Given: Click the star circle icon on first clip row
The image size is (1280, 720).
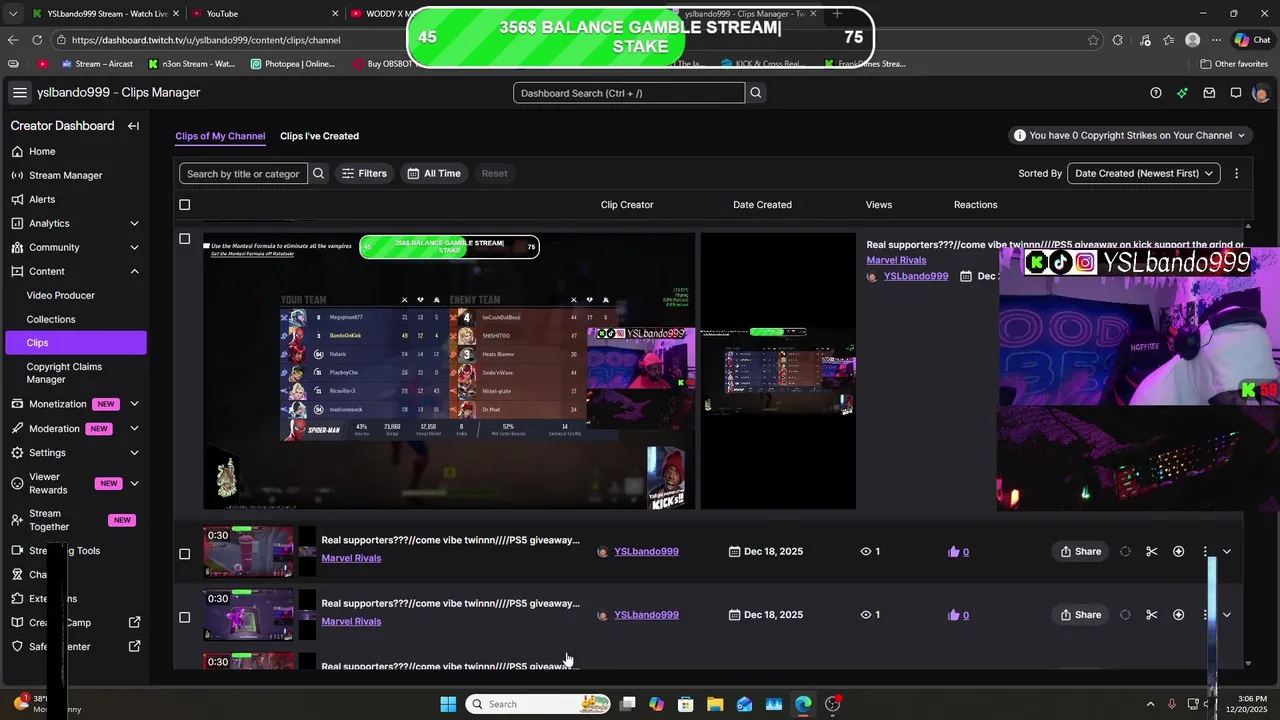Looking at the screenshot, I should point(1178,551).
